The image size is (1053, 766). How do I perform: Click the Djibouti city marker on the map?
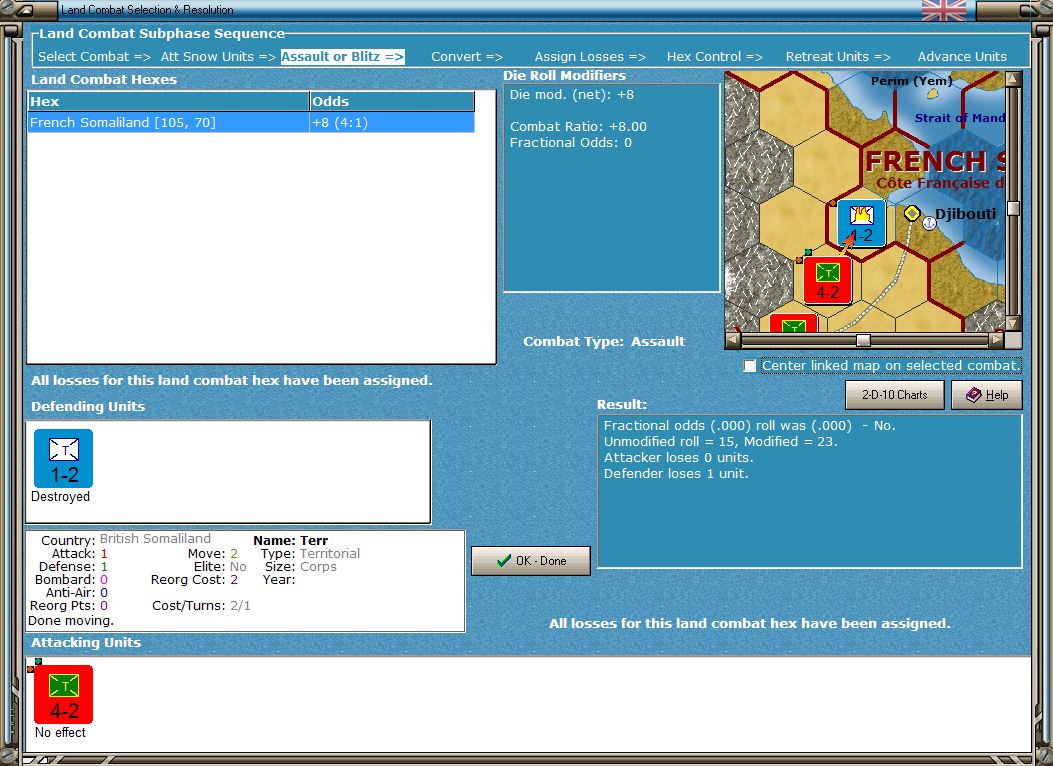[x=911, y=213]
